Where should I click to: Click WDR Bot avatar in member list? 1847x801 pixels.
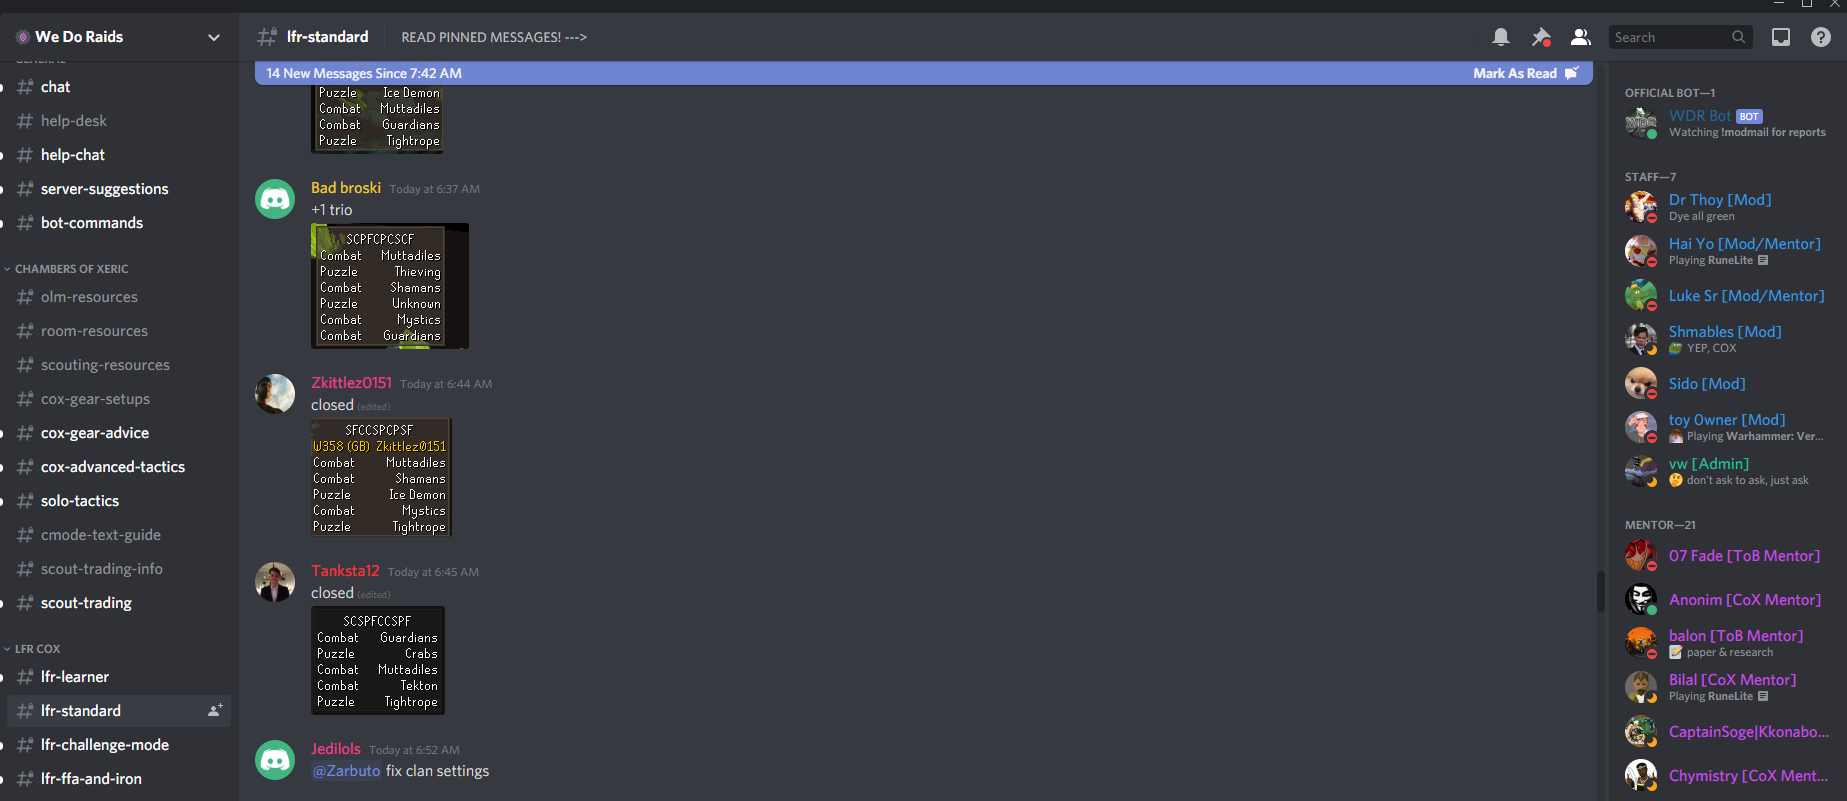(x=1640, y=123)
